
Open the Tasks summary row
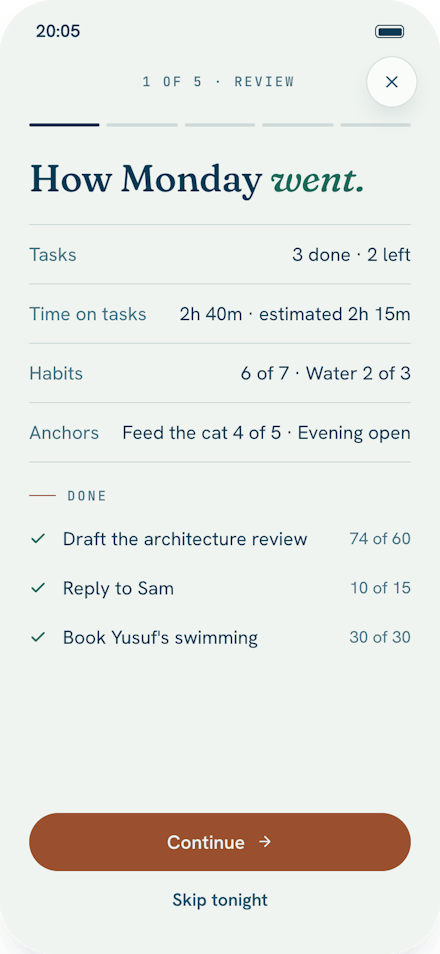pyautogui.click(x=220, y=254)
